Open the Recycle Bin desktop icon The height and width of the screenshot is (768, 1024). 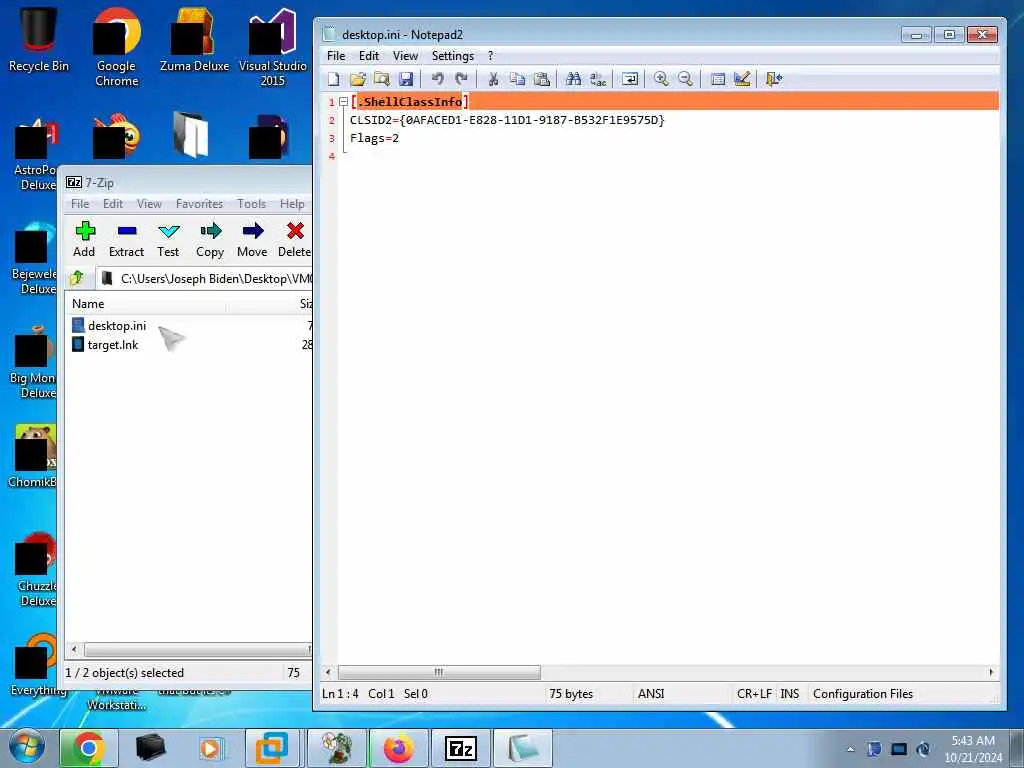point(39,40)
